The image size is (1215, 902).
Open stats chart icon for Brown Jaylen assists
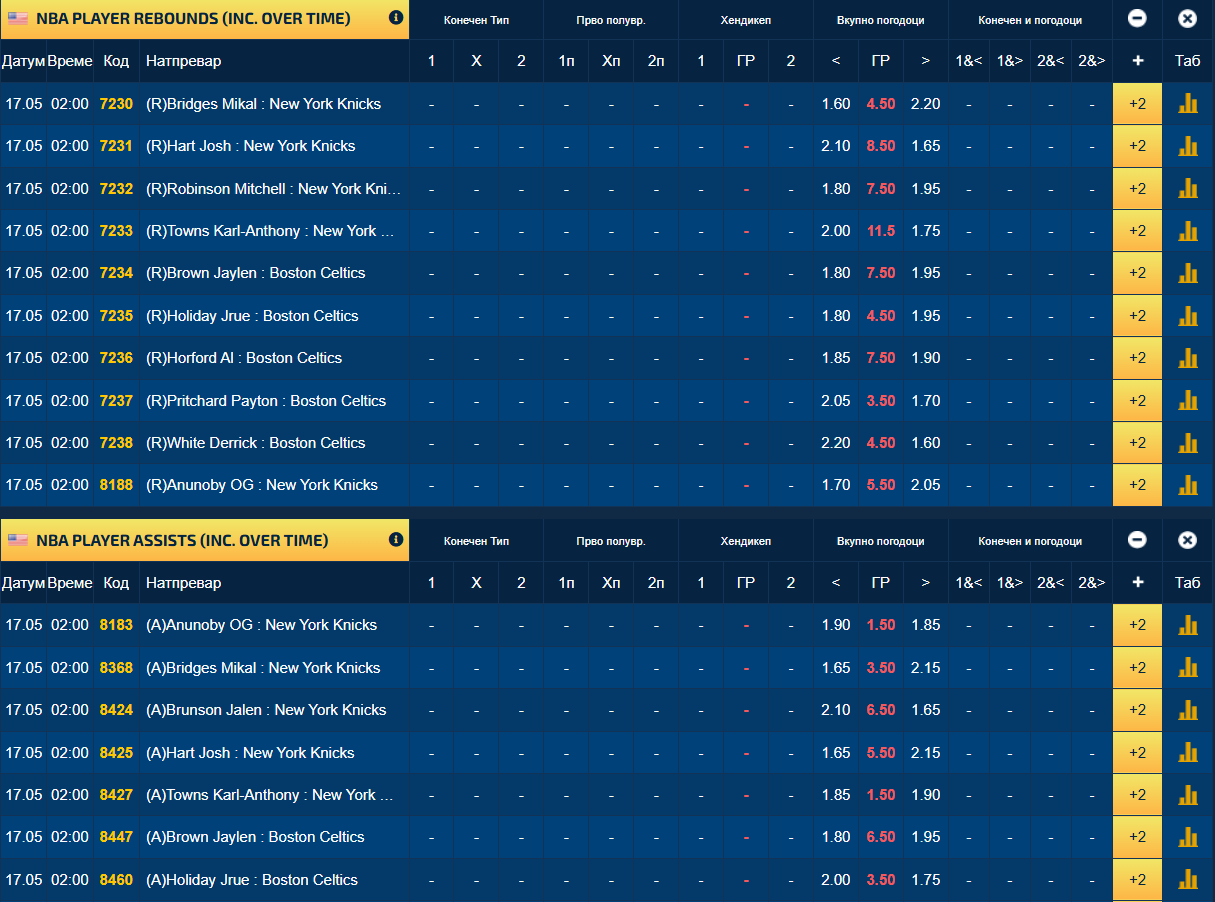1188,837
